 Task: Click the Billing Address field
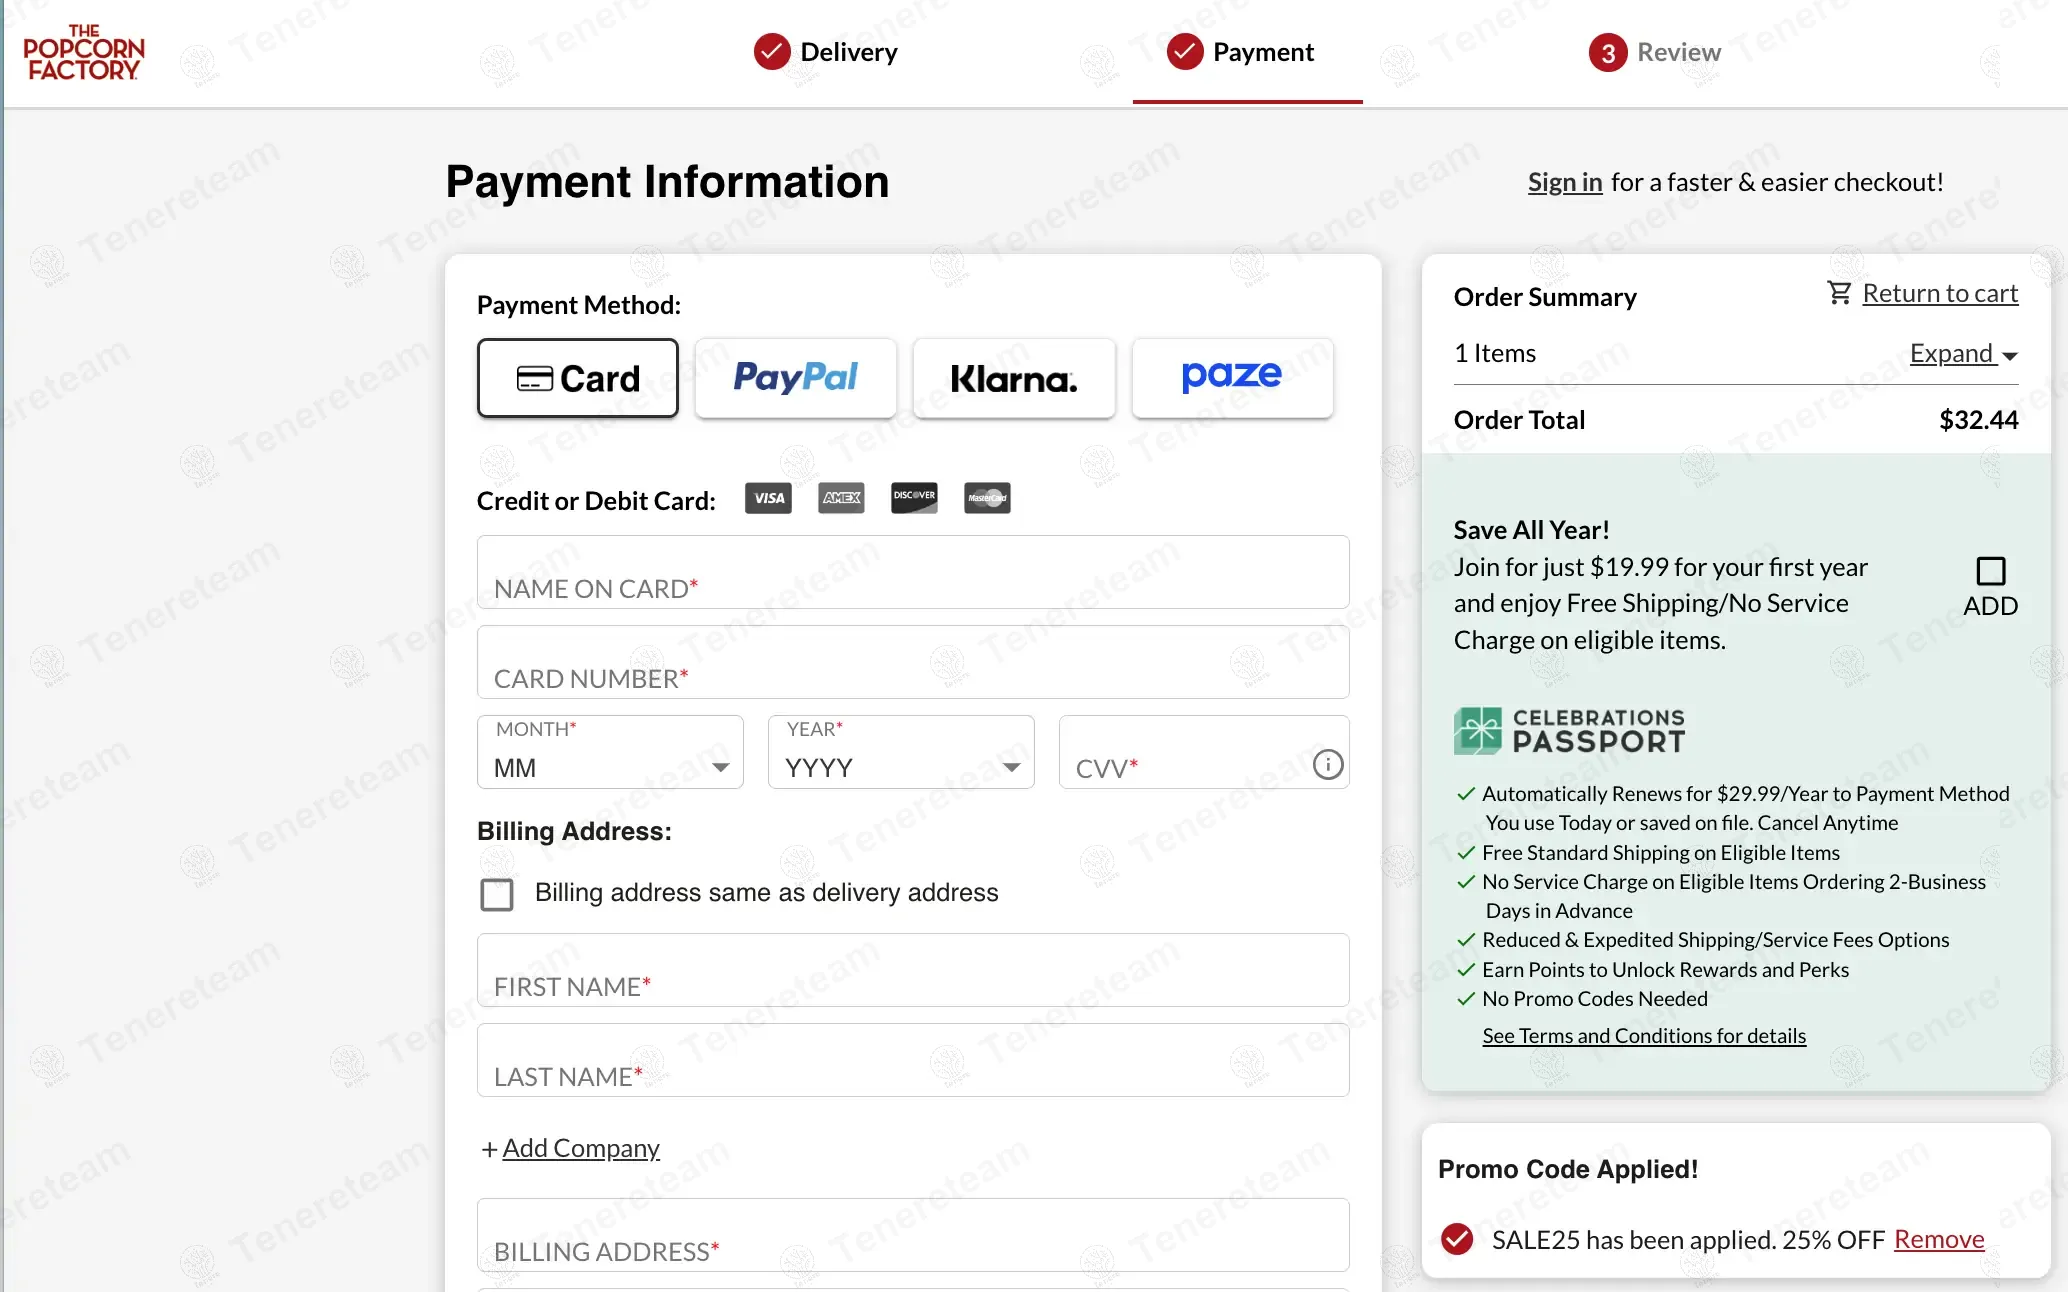(x=913, y=1235)
